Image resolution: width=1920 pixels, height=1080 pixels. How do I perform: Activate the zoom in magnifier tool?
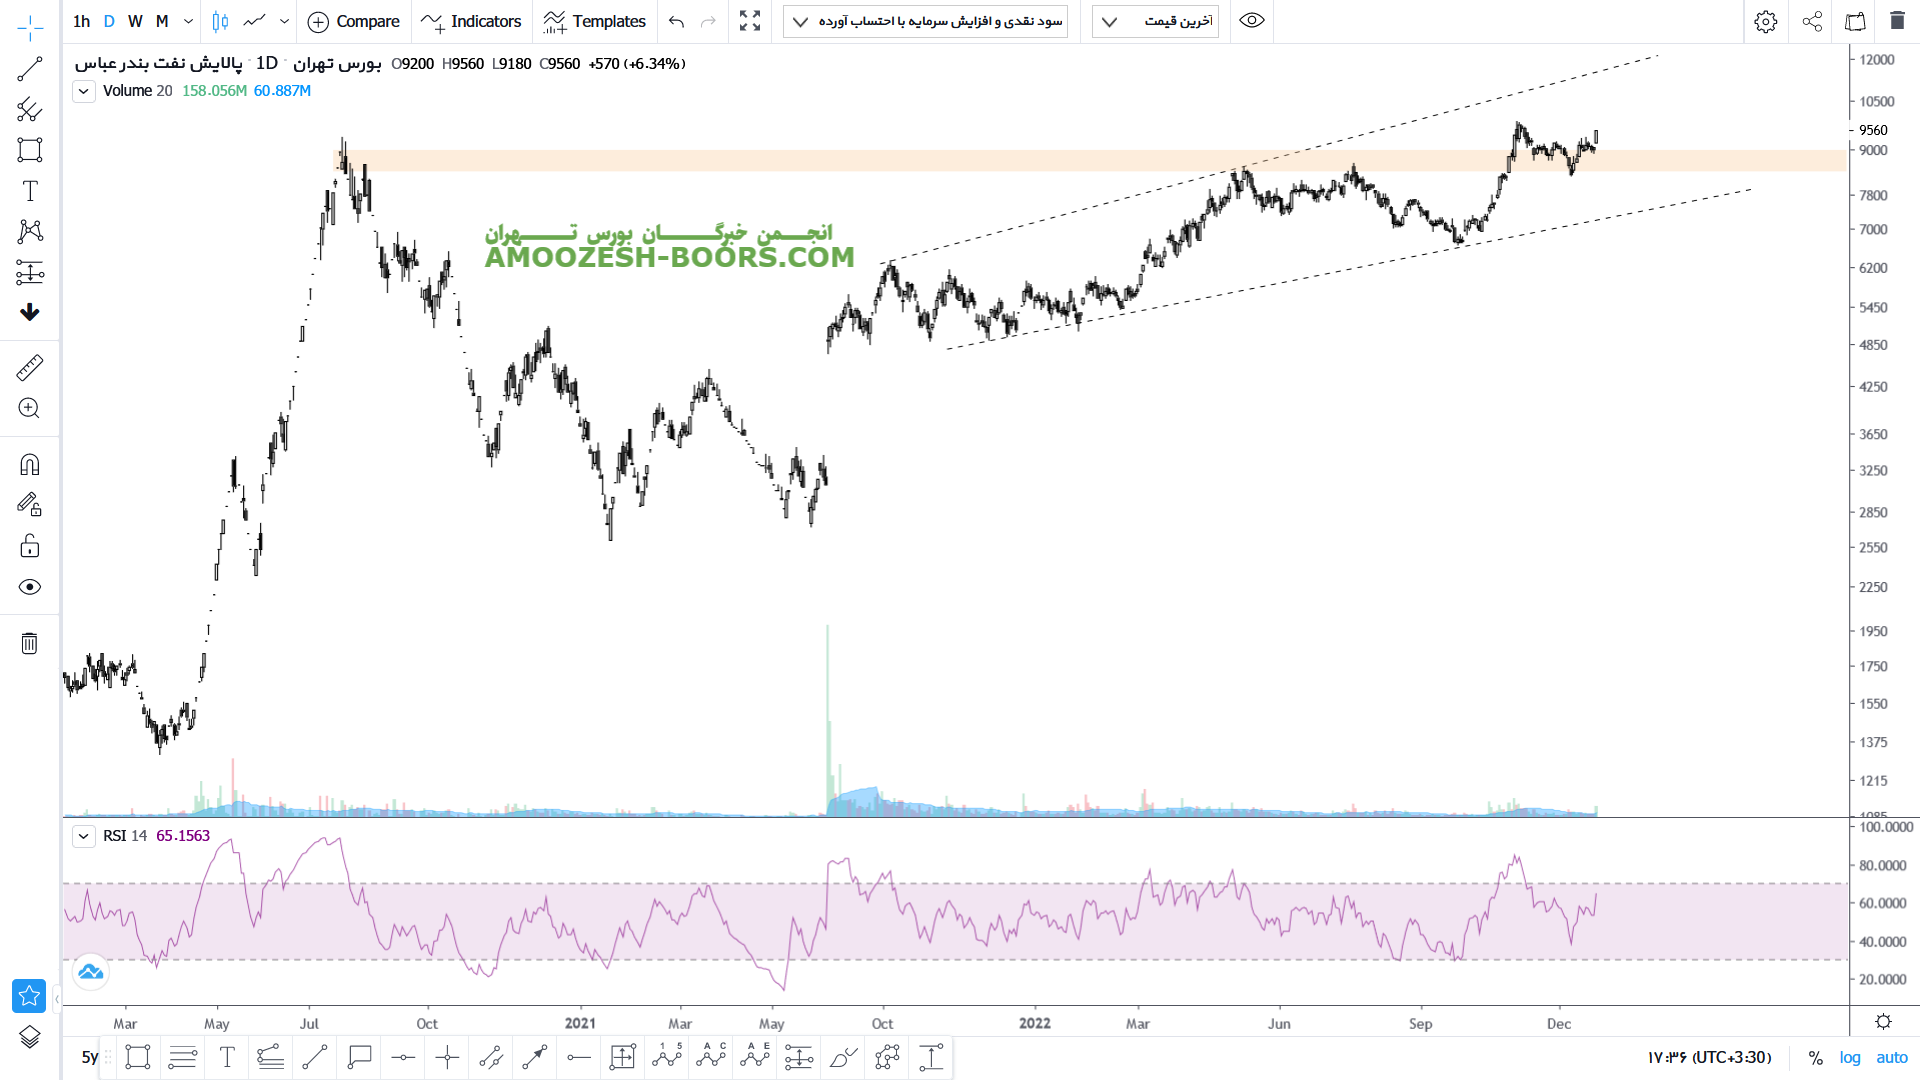point(30,408)
